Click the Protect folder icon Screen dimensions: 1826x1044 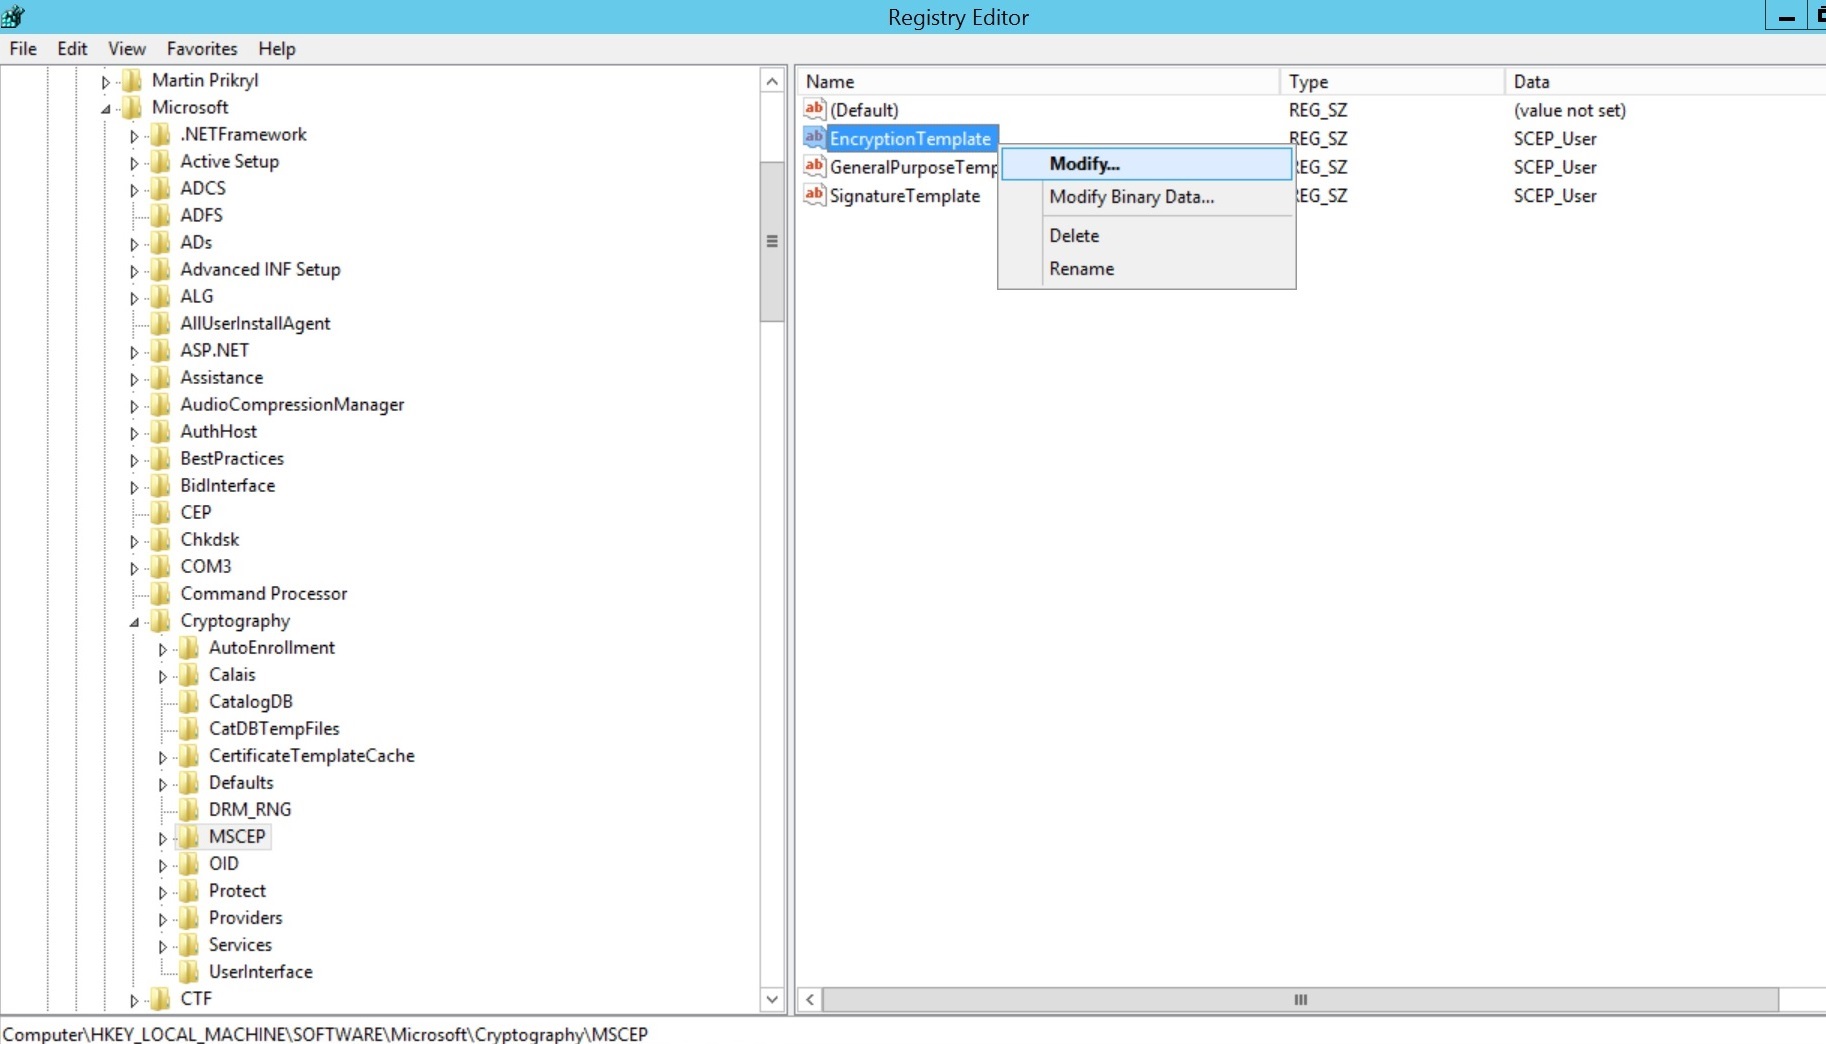coord(189,890)
